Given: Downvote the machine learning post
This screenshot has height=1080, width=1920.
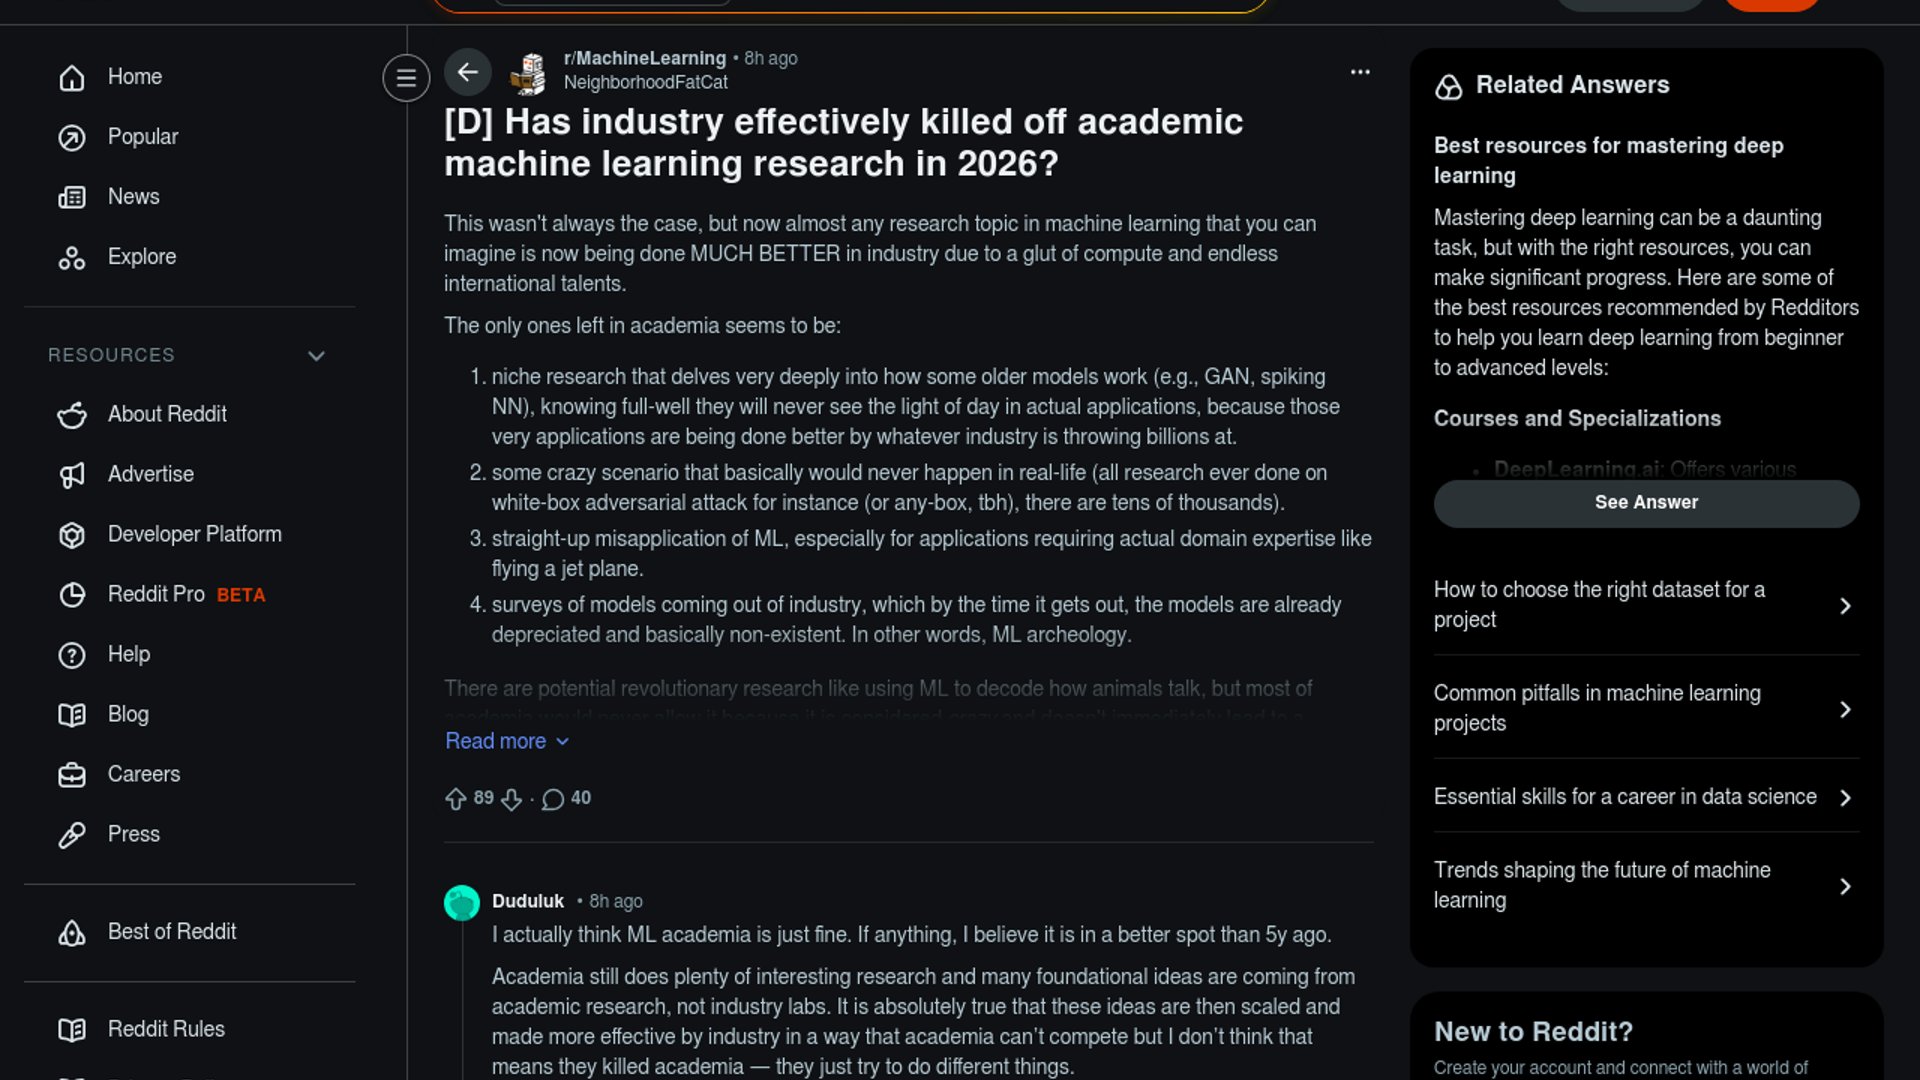Looking at the screenshot, I should coord(511,799).
